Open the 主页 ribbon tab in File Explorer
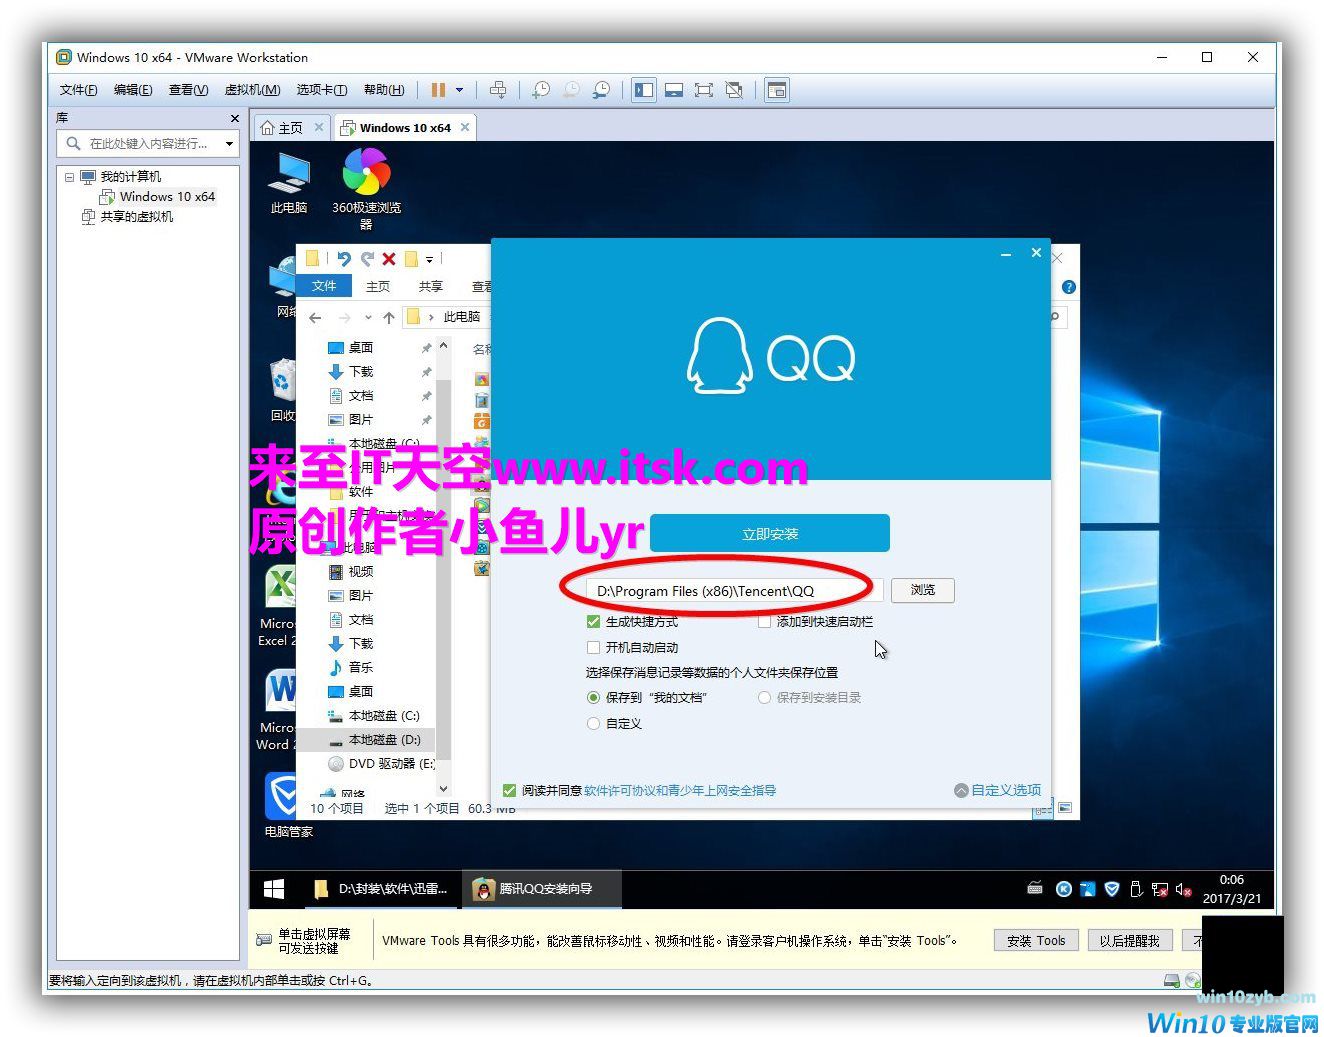The image size is (1324, 1037). [x=378, y=287]
